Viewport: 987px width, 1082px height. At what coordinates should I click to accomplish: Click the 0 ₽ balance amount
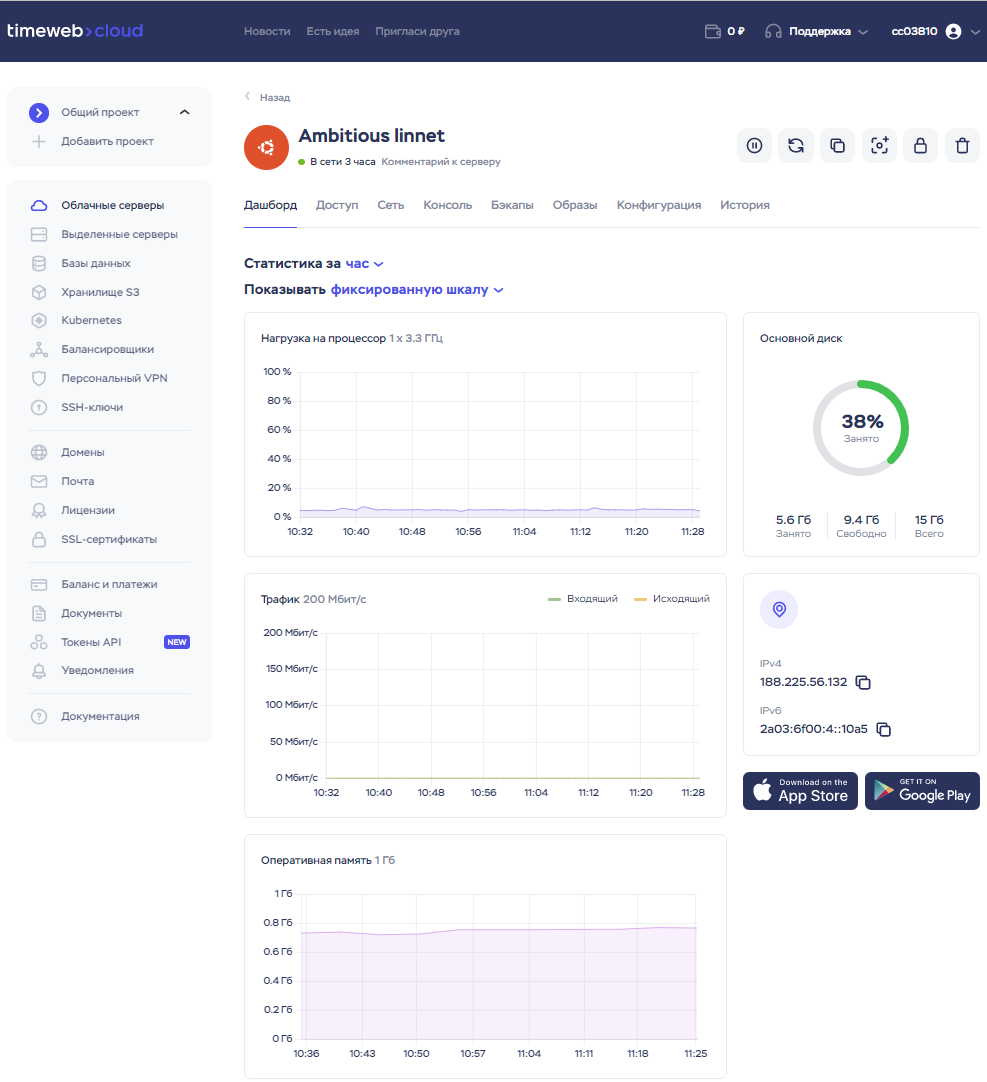(736, 32)
